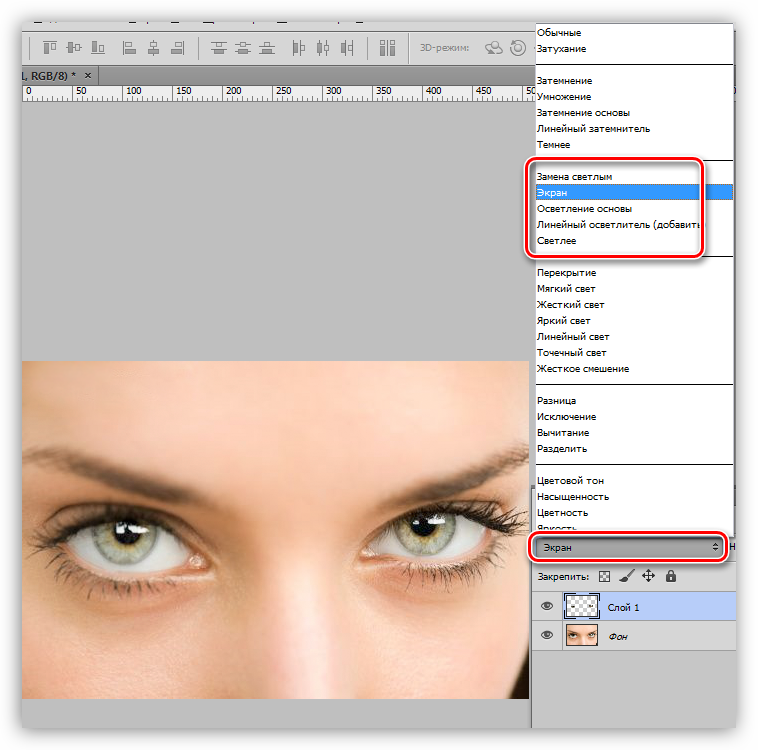The image size is (758, 750).
Task: Choose the Разница blend mode
Action: 556,400
